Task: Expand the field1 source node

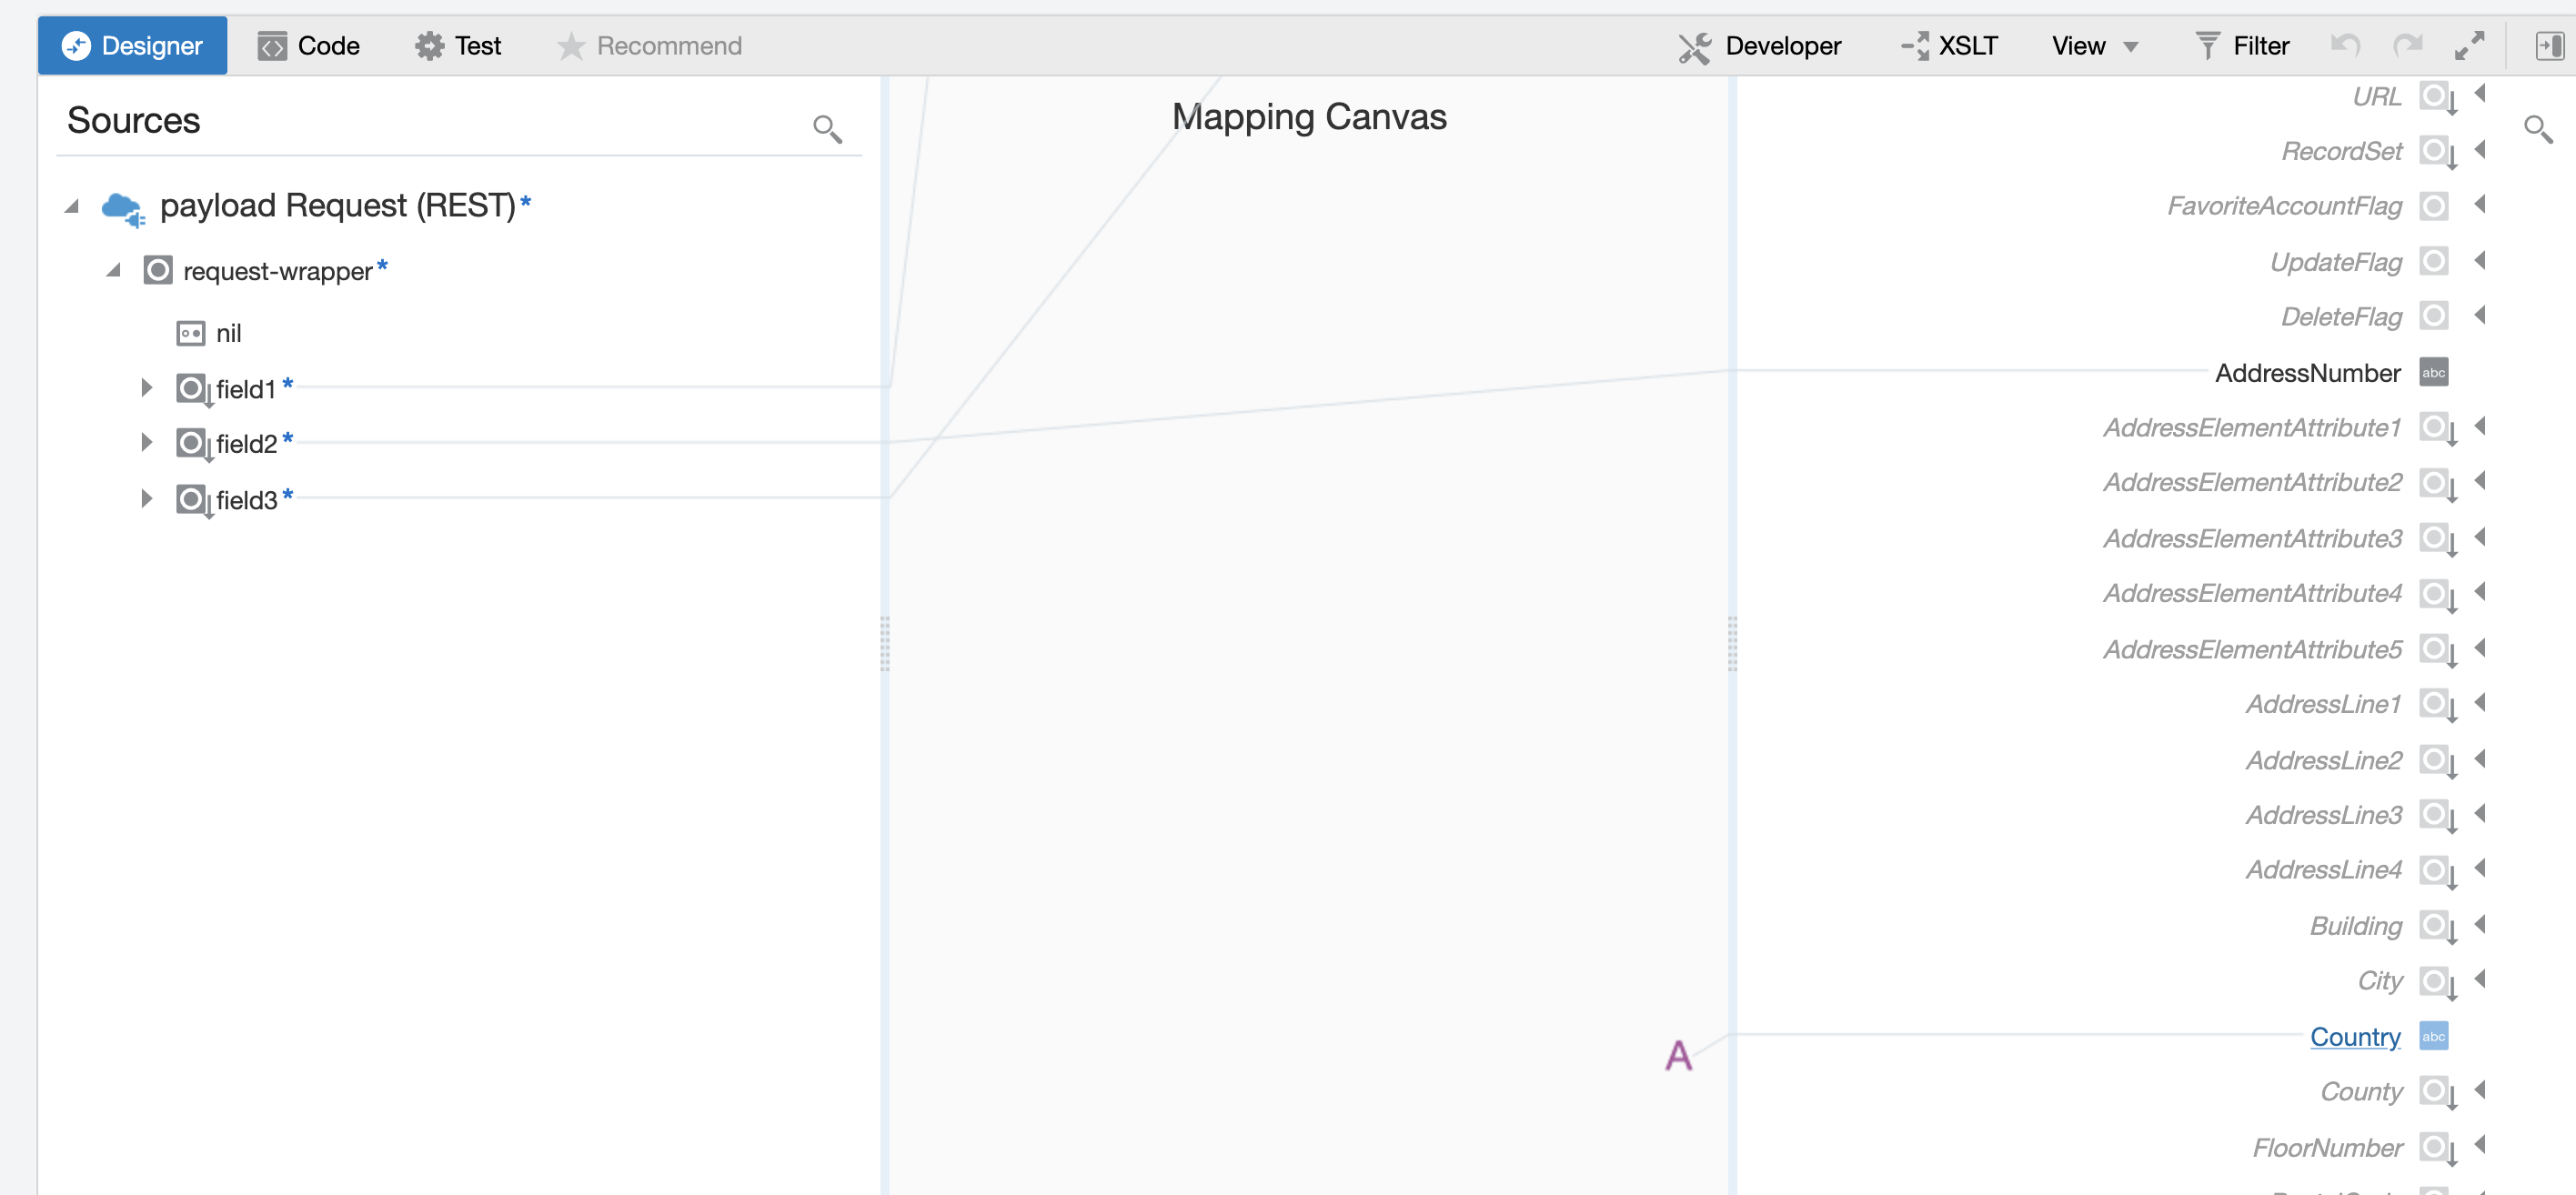Action: [146, 387]
